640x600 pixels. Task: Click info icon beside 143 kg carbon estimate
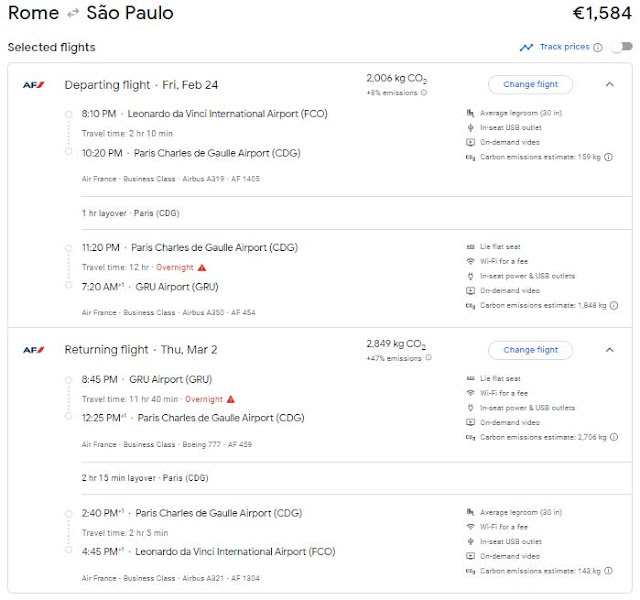(x=608, y=571)
